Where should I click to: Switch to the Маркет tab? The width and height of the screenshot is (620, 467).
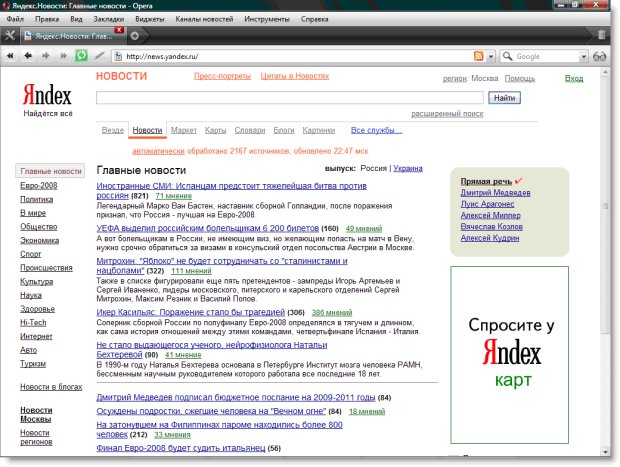183,130
